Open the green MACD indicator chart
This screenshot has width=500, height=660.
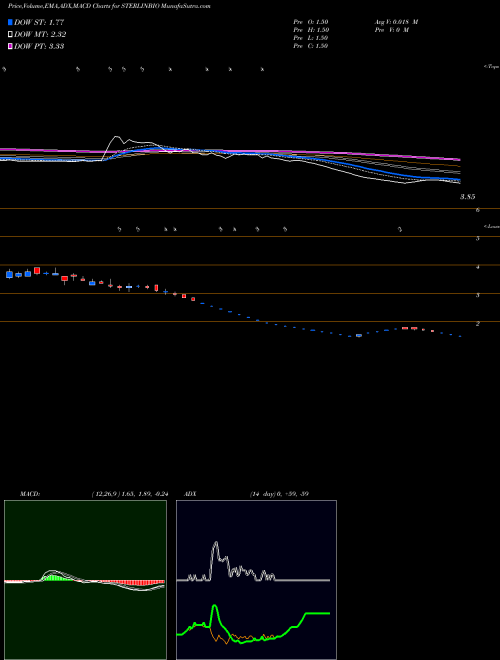click(x=85, y=580)
